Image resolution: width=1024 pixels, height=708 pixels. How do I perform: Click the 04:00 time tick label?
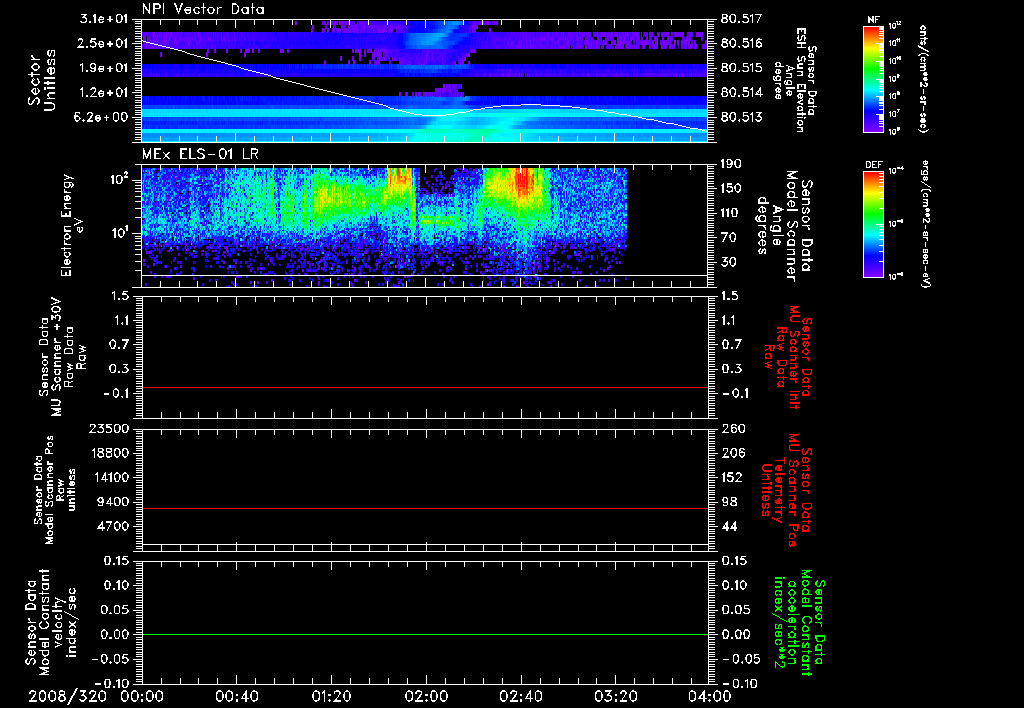click(710, 696)
